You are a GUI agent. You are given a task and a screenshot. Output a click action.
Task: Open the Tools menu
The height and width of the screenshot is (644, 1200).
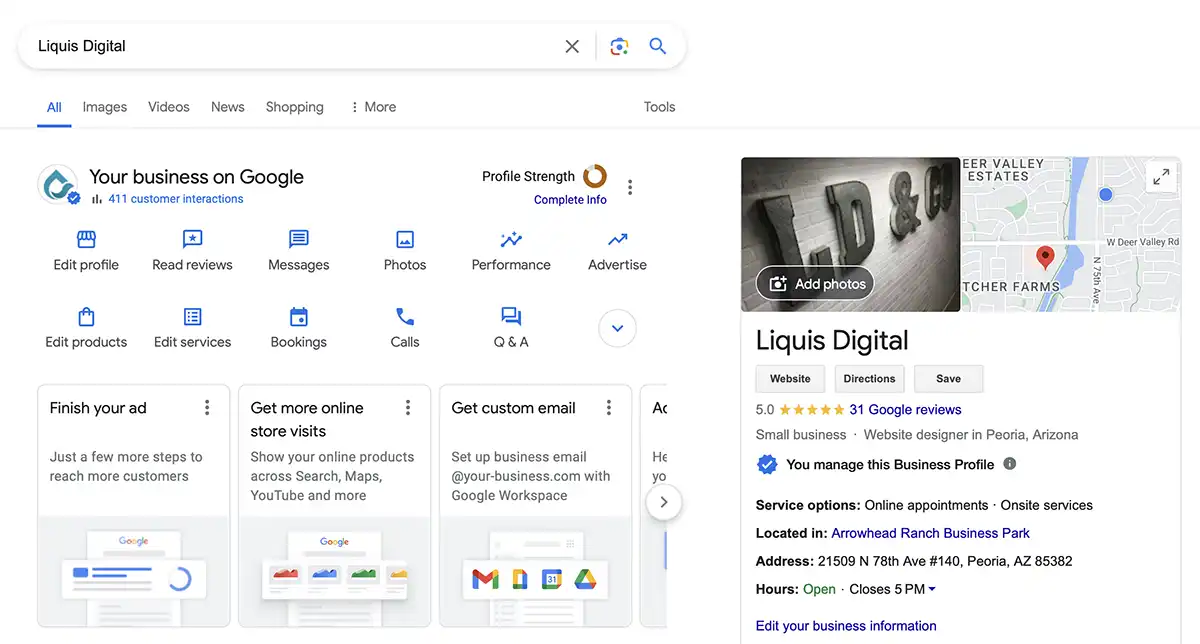(x=659, y=107)
